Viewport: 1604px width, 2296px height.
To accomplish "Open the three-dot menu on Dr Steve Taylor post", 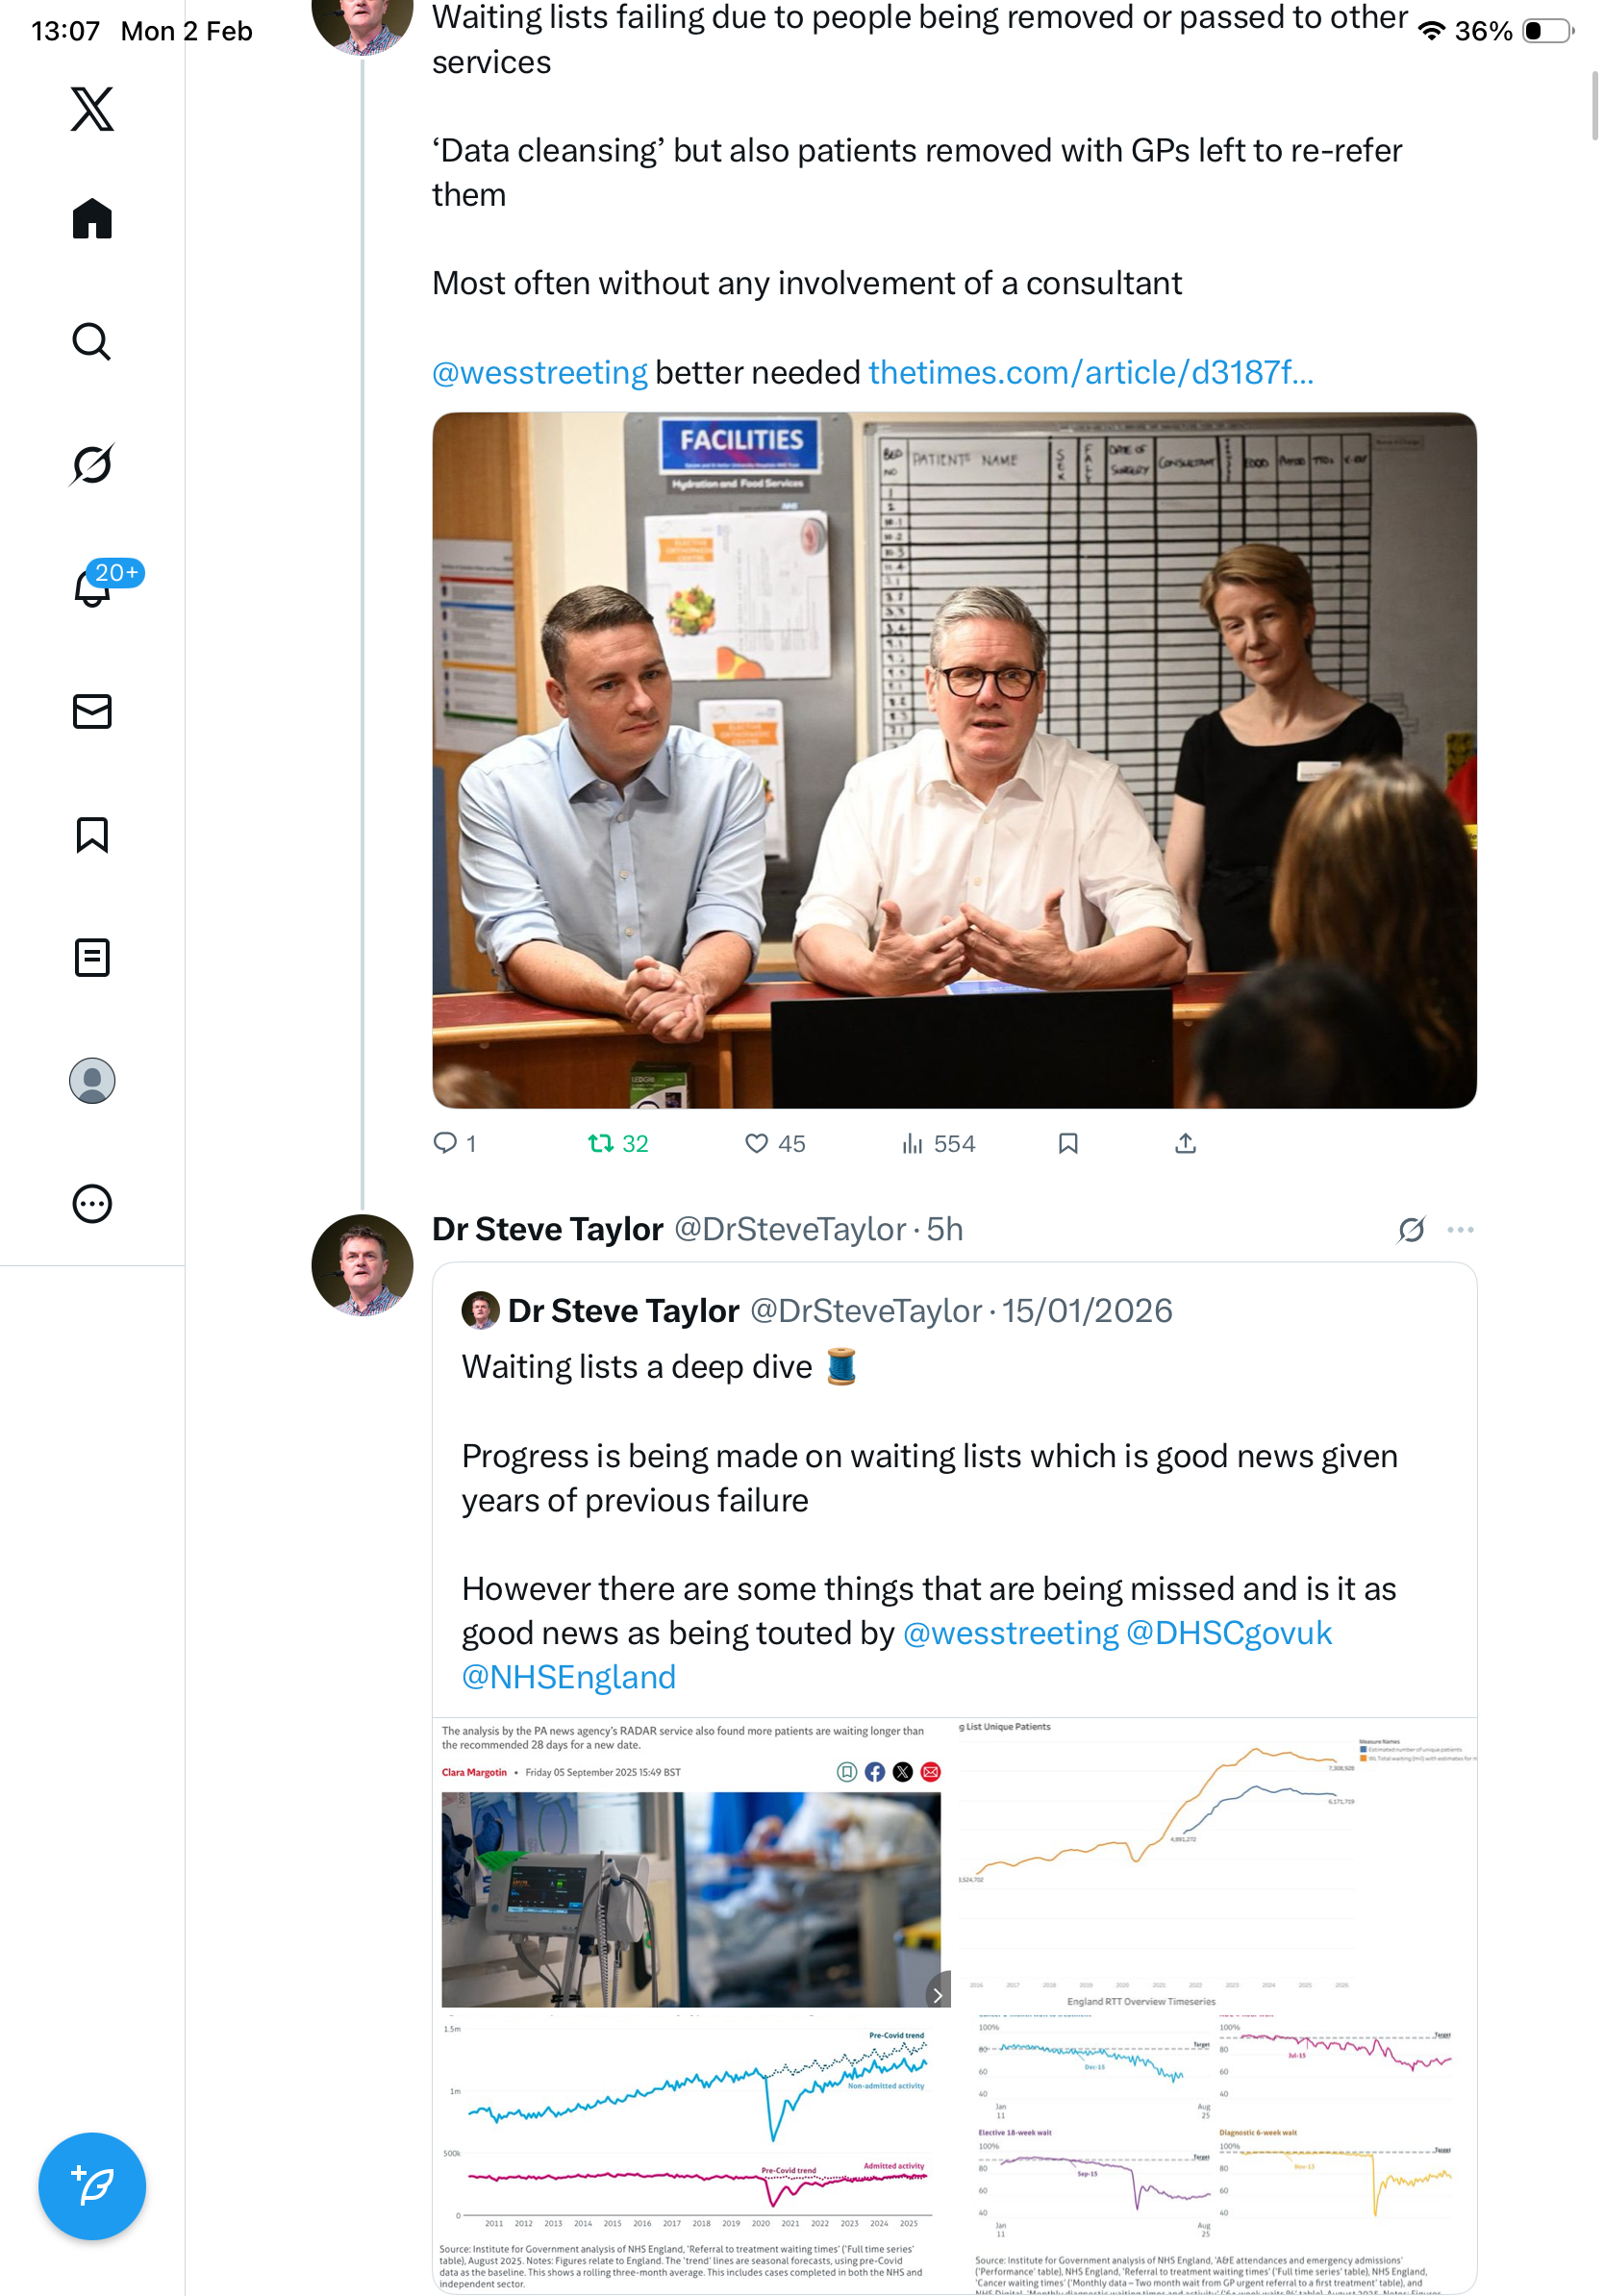I will pos(1460,1230).
